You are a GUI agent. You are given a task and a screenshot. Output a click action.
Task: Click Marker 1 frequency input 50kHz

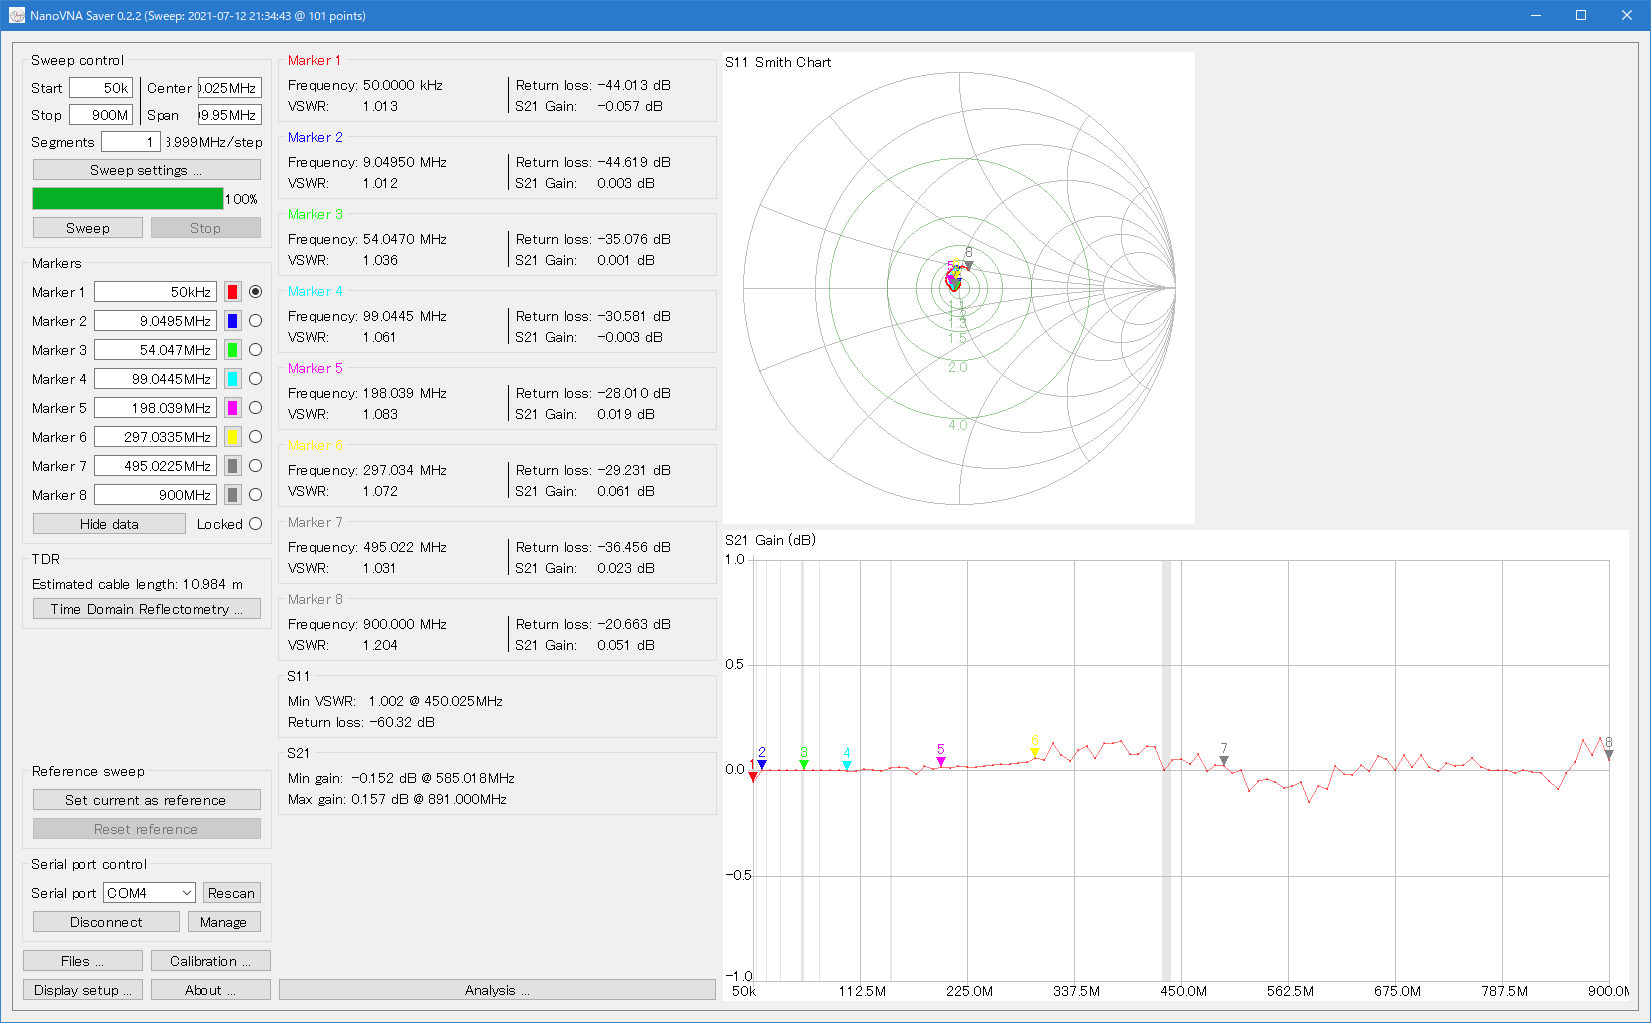(155, 292)
